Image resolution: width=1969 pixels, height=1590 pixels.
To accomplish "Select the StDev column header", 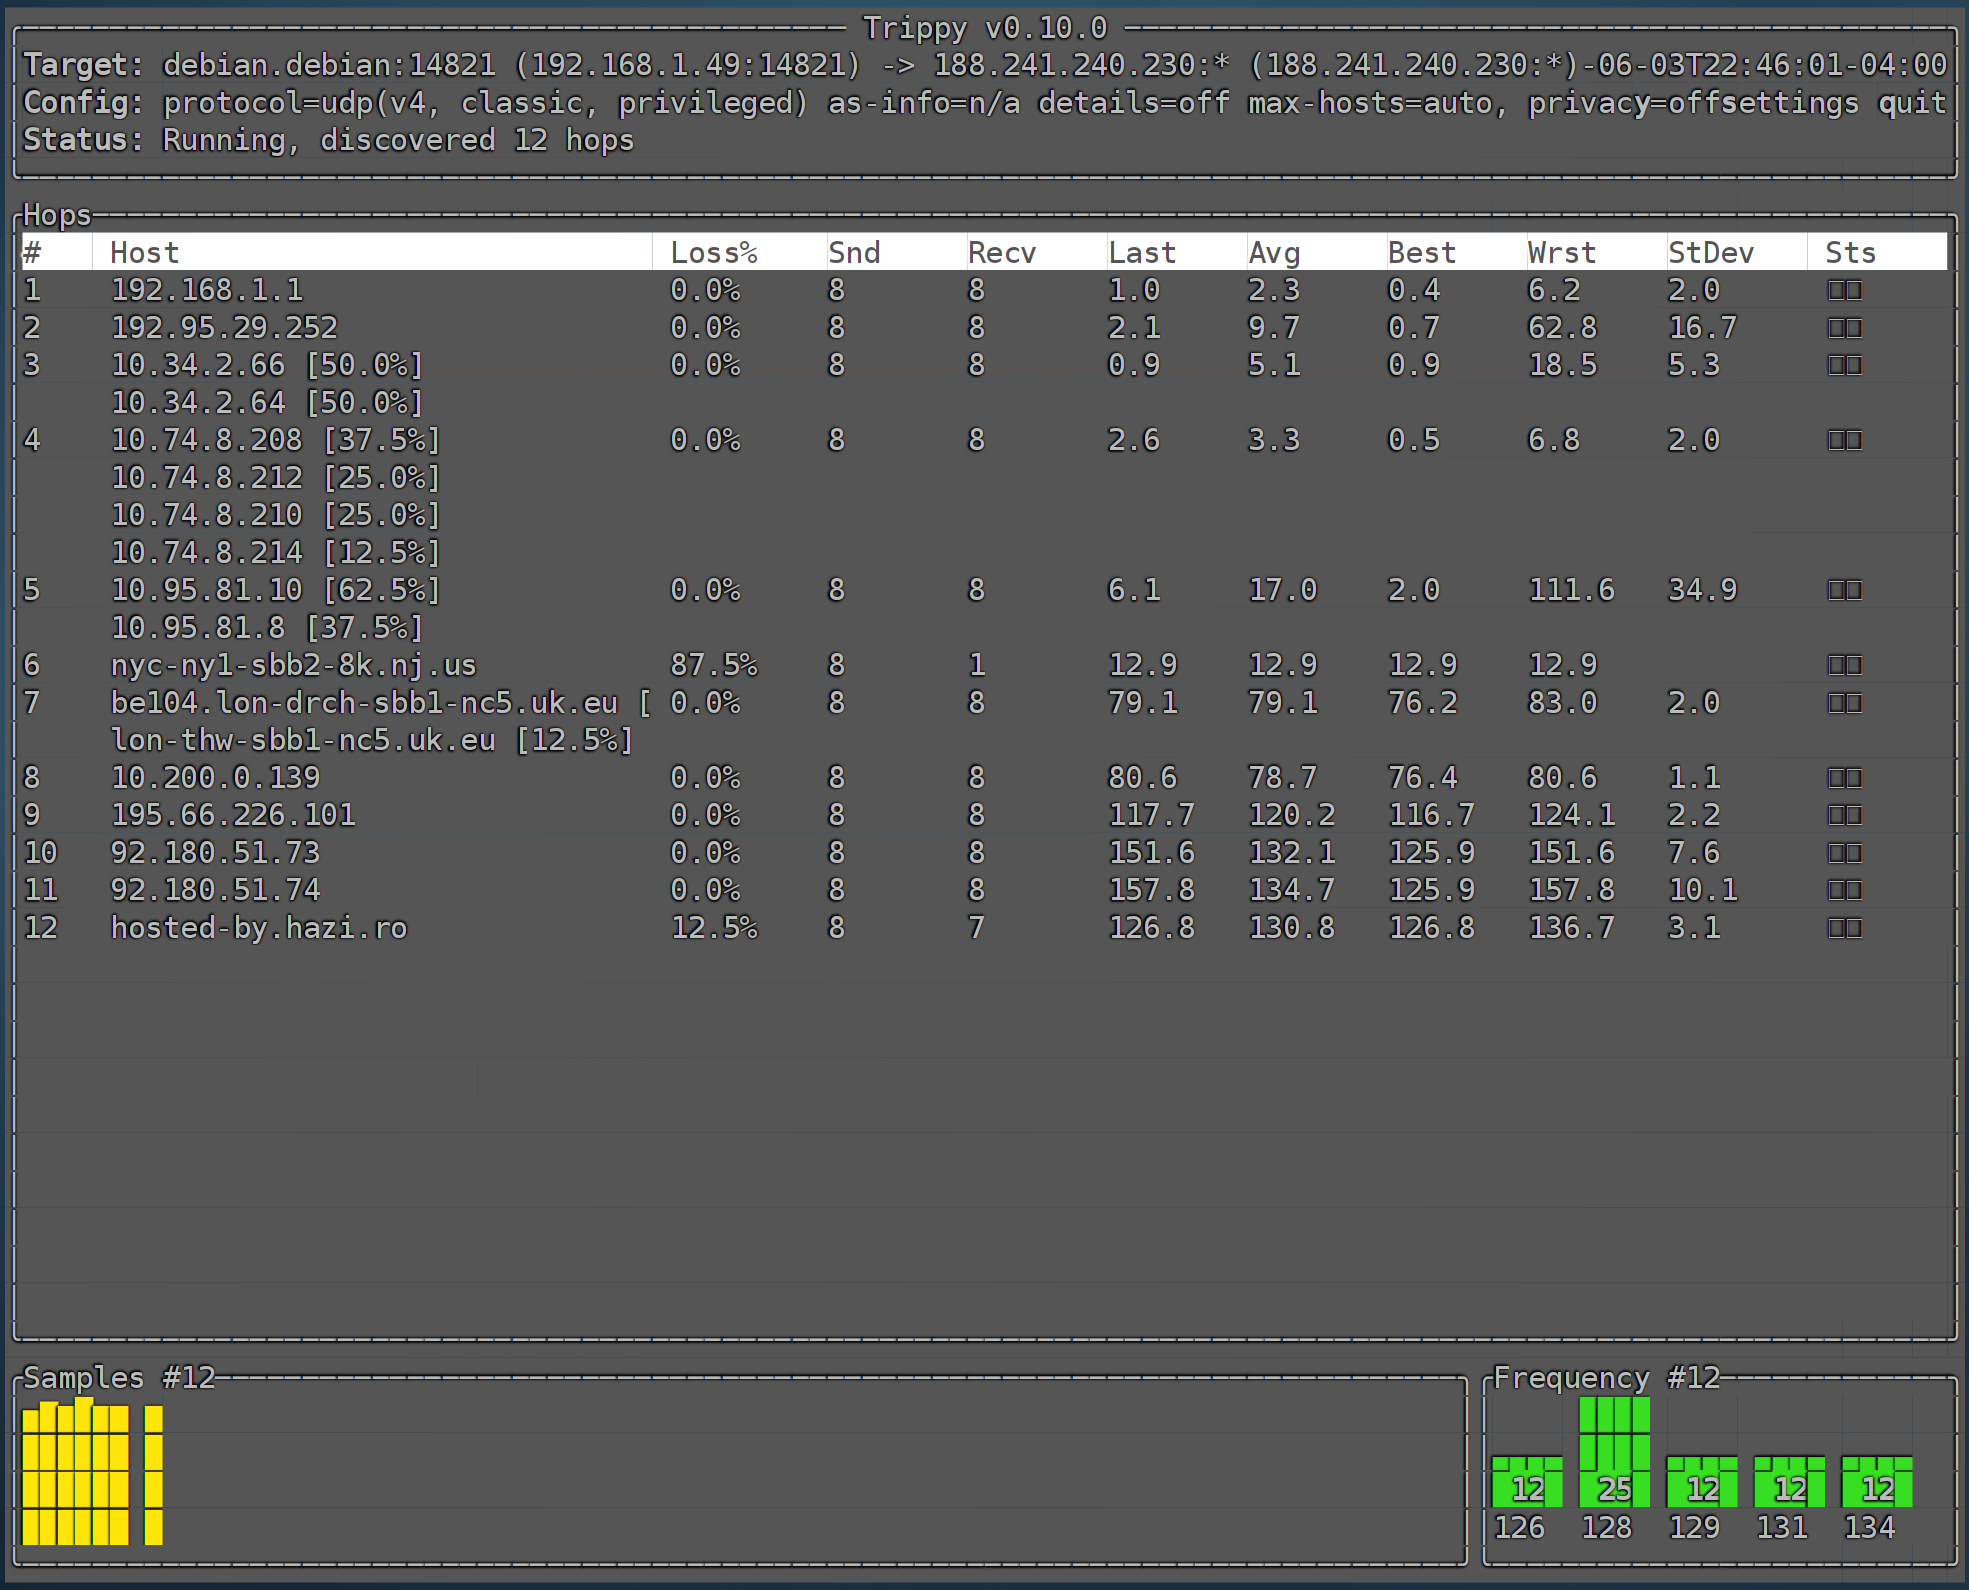I will tap(1710, 253).
